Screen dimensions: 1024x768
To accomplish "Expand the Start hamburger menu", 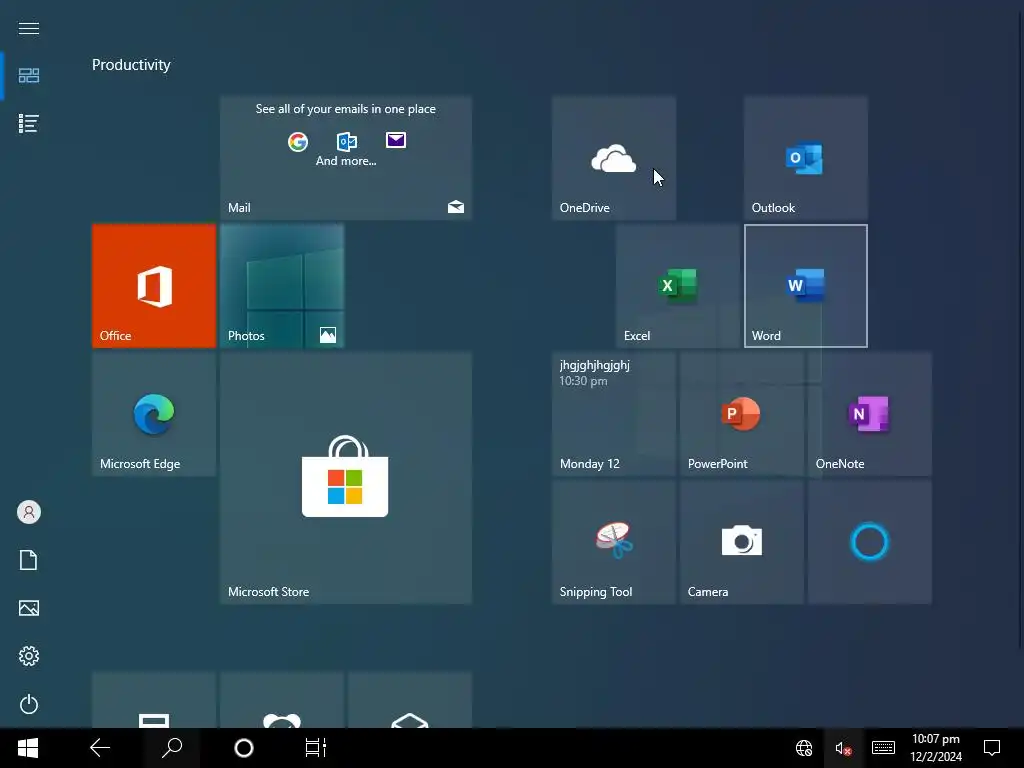I will [x=29, y=28].
